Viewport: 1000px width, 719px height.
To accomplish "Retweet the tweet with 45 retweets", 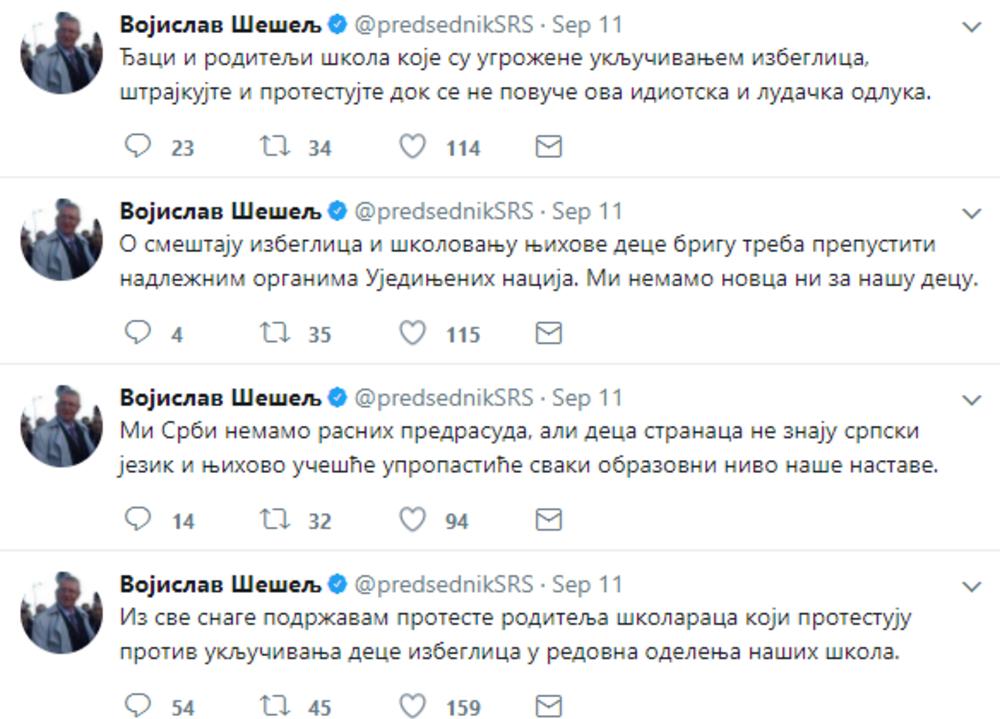I will pos(272,706).
